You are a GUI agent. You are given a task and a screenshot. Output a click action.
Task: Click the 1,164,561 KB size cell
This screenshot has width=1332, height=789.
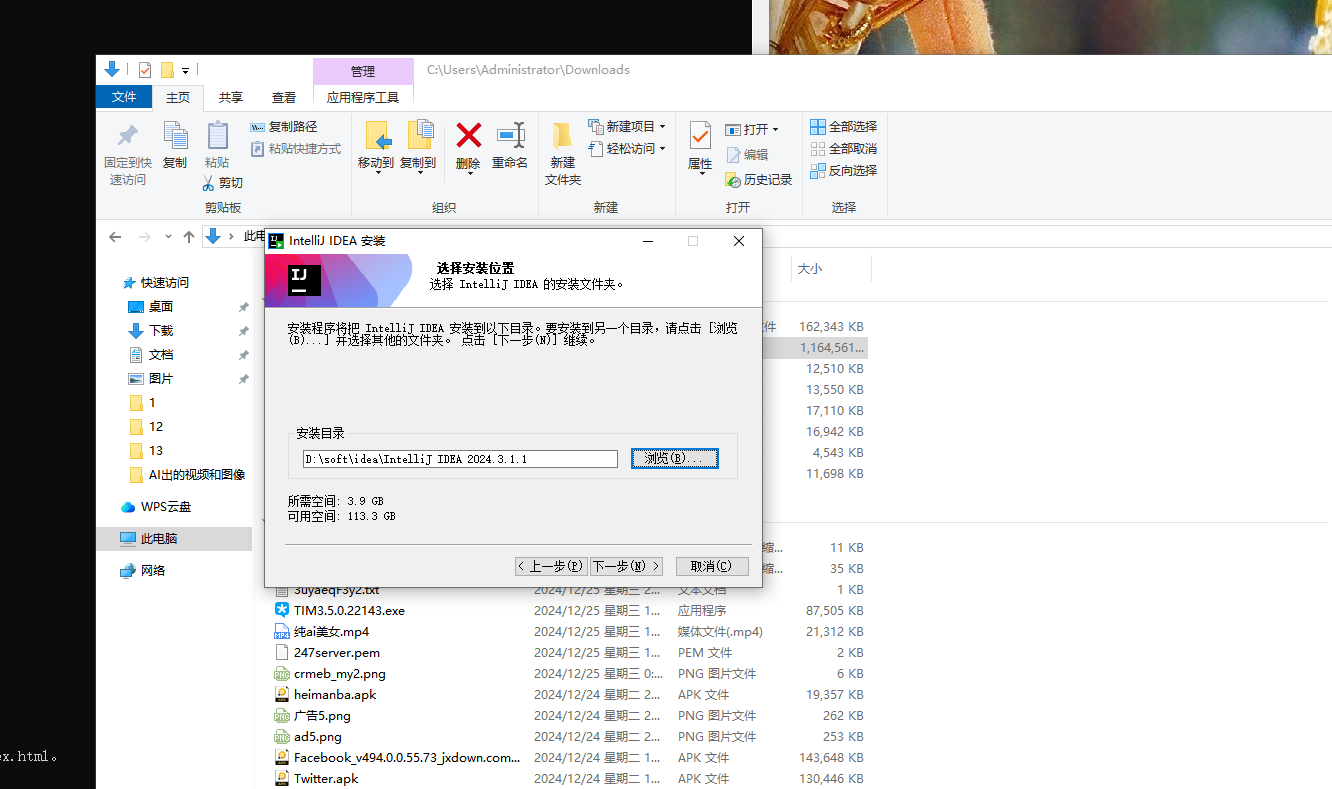click(831, 348)
